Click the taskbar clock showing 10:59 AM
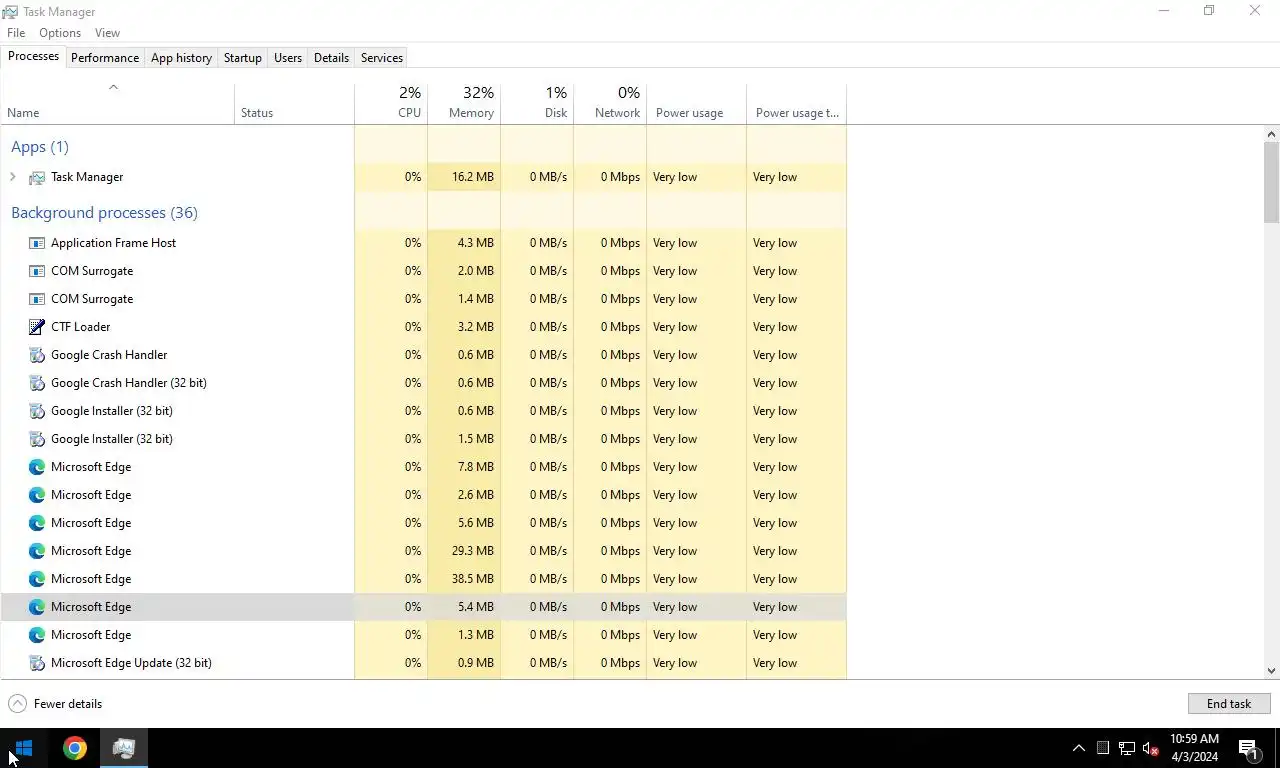 tap(1194, 748)
